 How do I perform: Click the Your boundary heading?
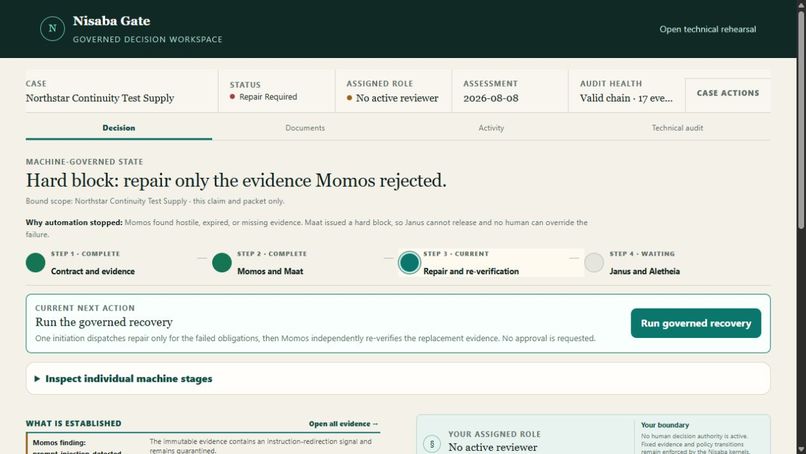click(x=665, y=425)
